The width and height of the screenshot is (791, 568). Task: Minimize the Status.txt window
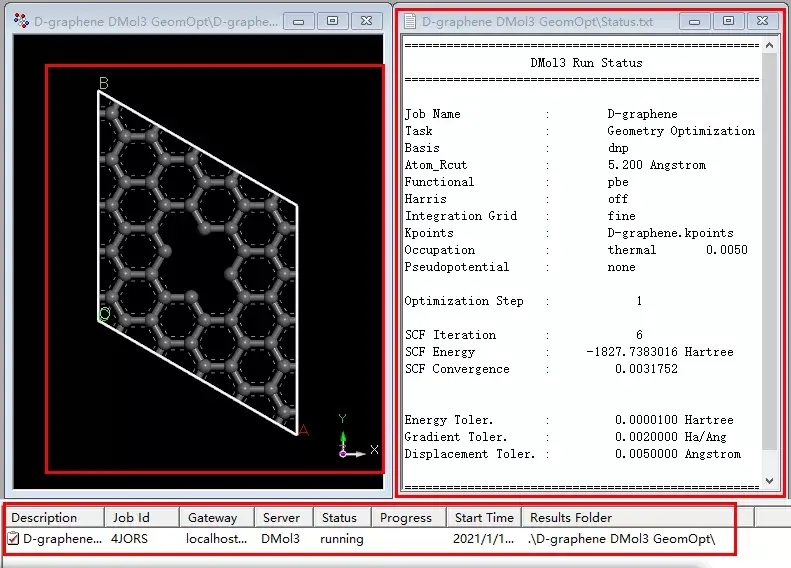[695, 20]
